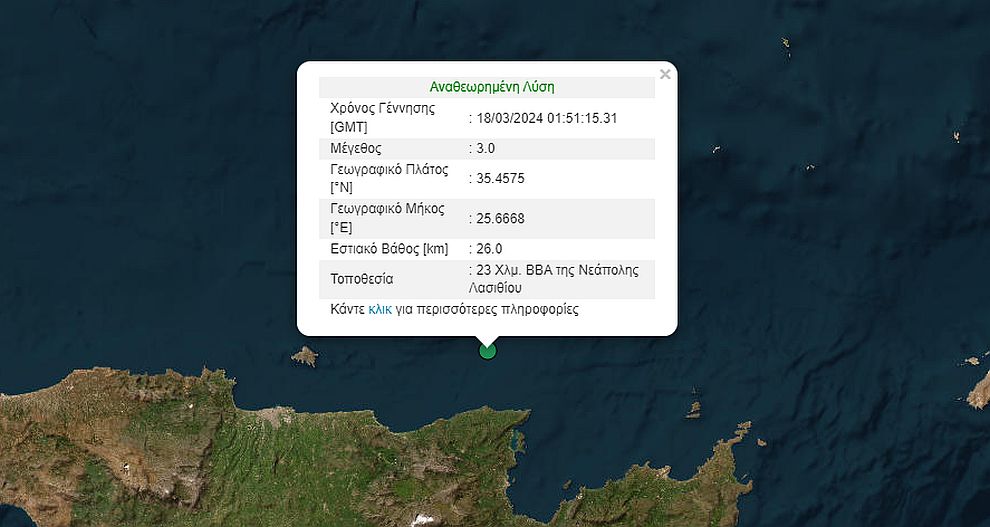Viewport: 990px width, 527px height.
Task: Click the small island in the top-right sea
Action: coord(785,44)
